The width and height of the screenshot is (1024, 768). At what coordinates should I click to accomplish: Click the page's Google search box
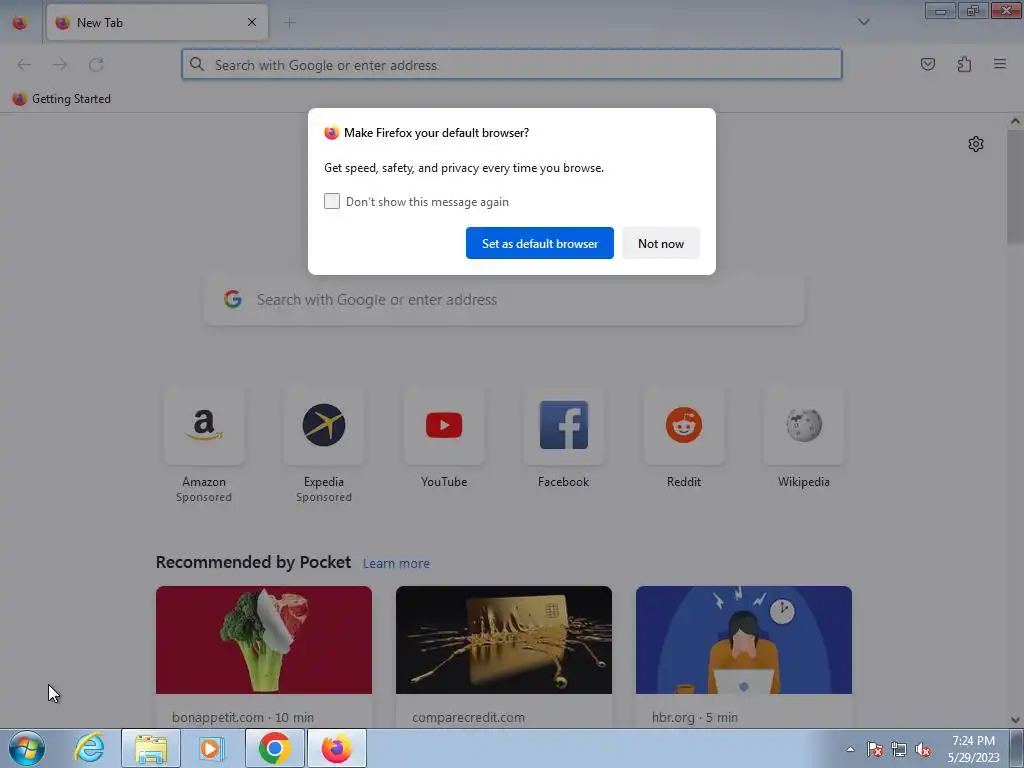click(x=504, y=300)
